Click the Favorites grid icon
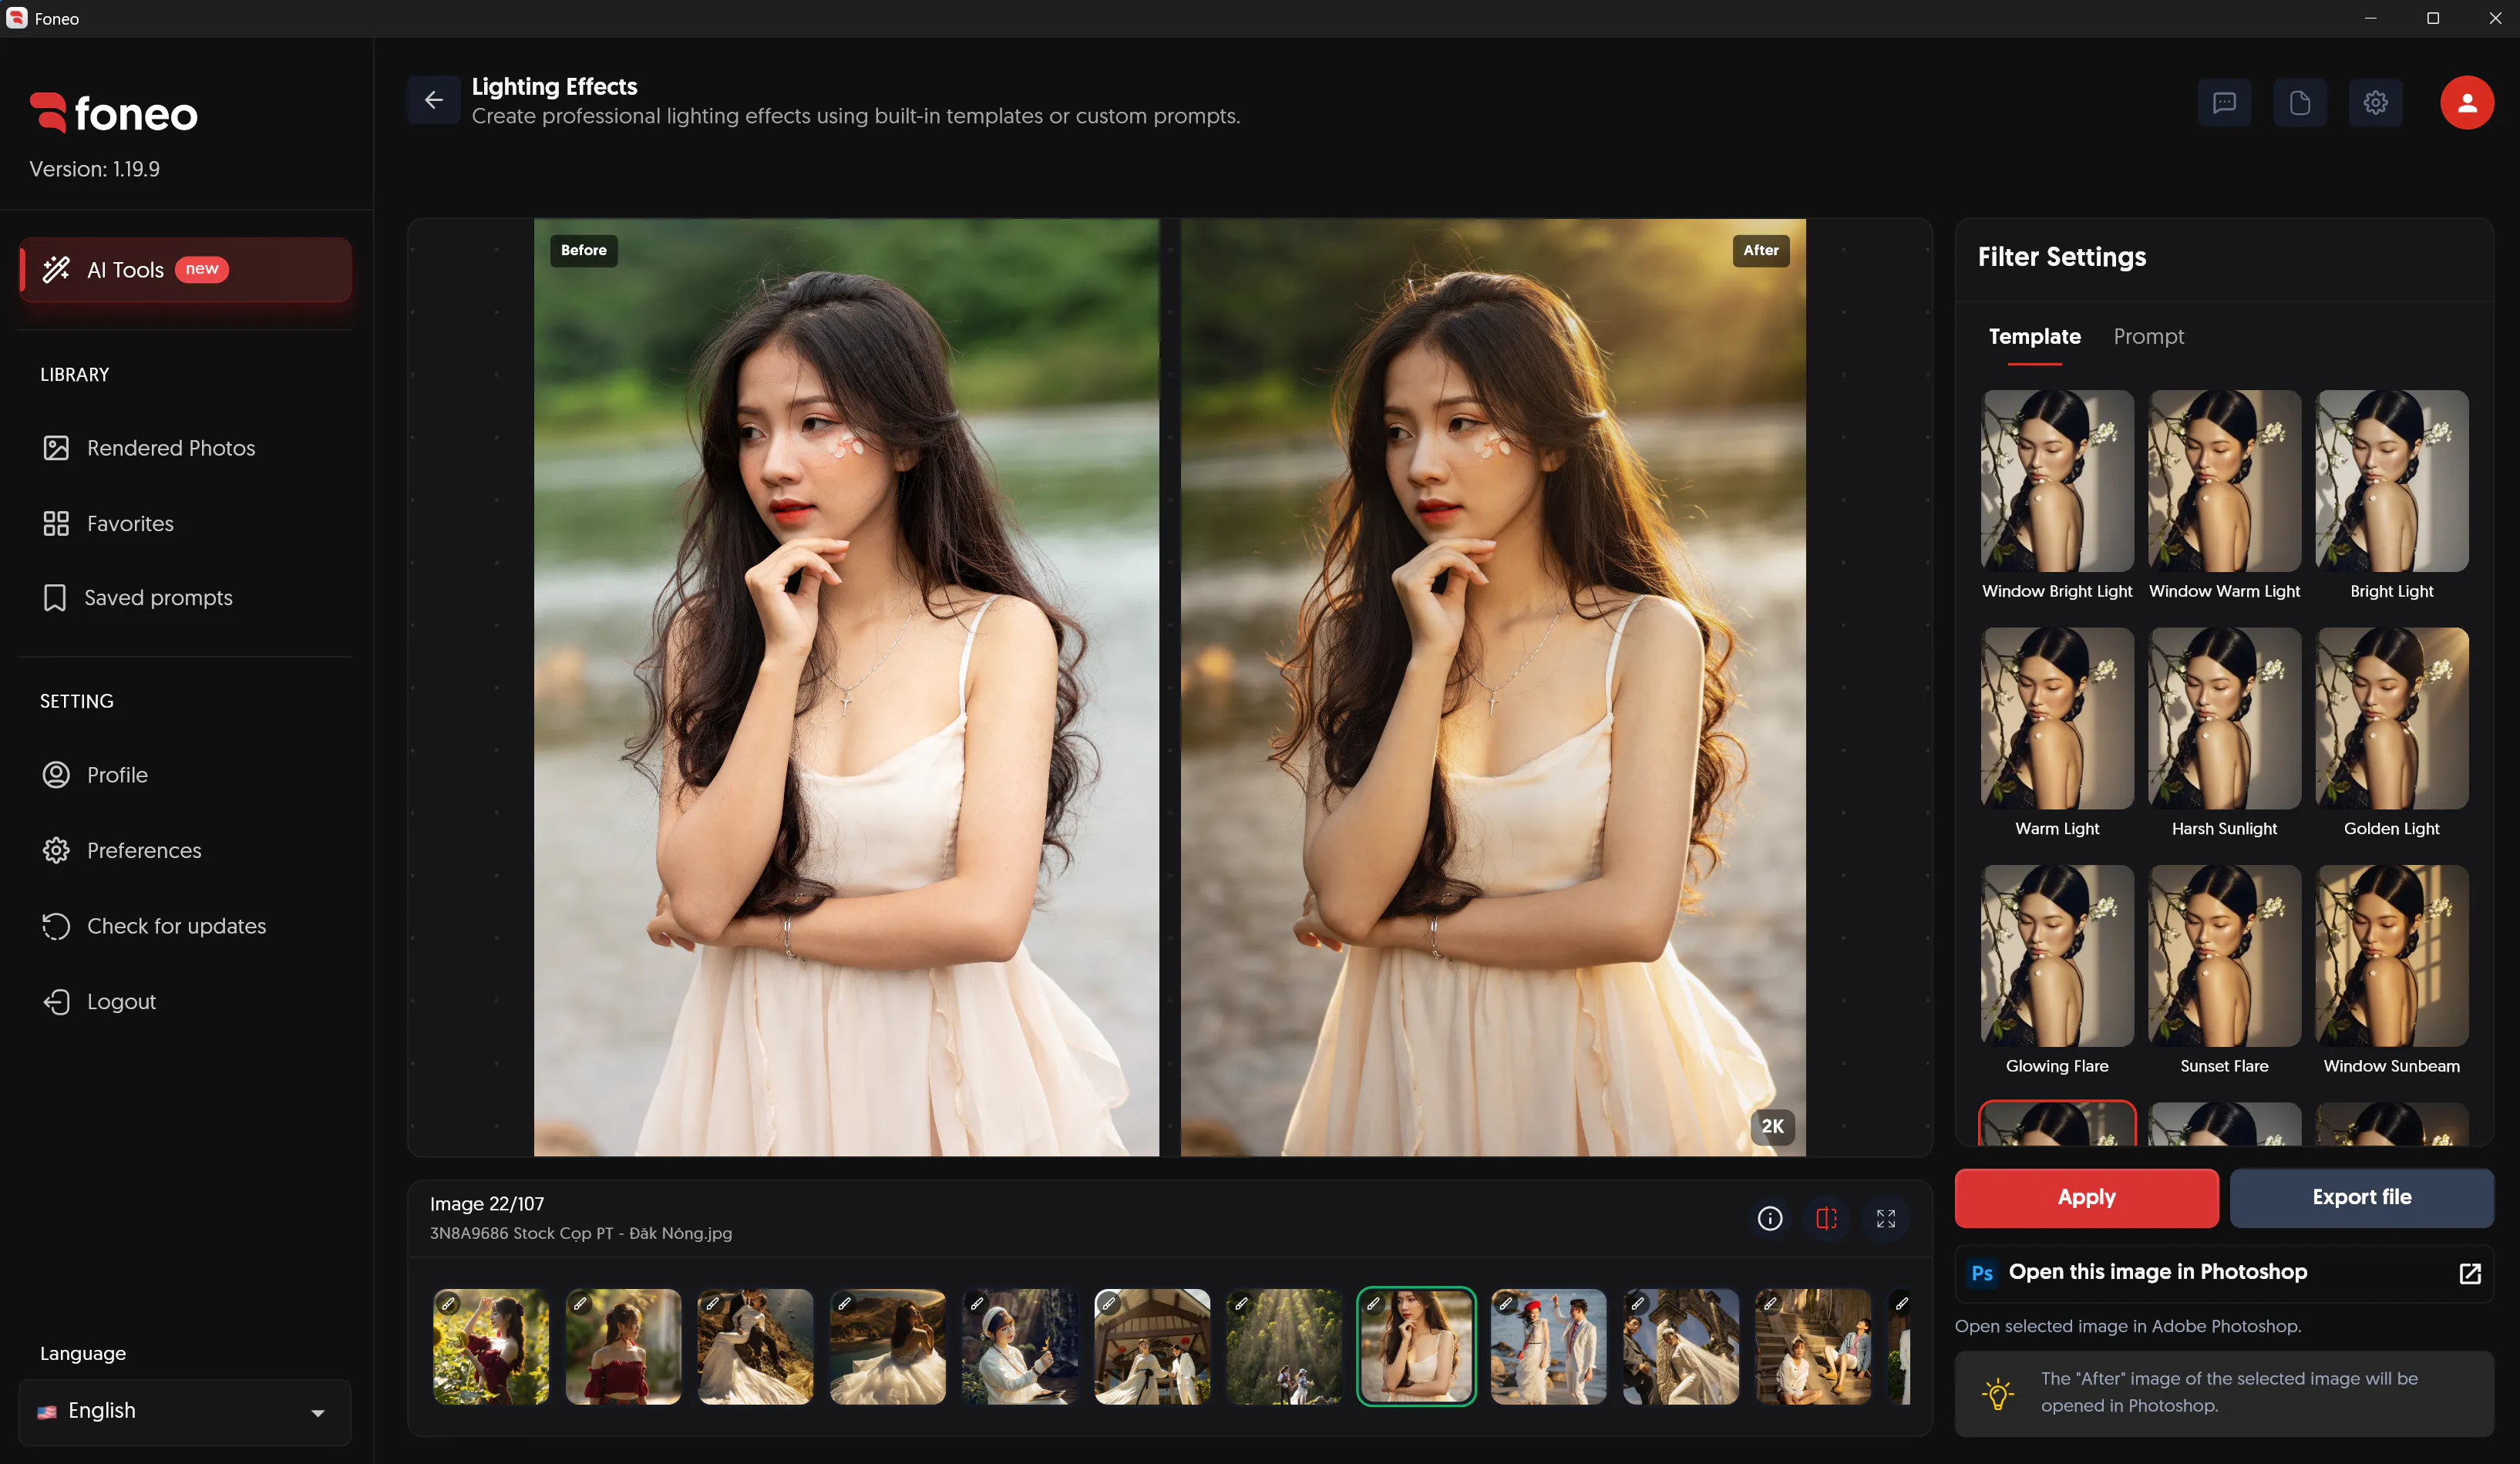 (x=56, y=523)
